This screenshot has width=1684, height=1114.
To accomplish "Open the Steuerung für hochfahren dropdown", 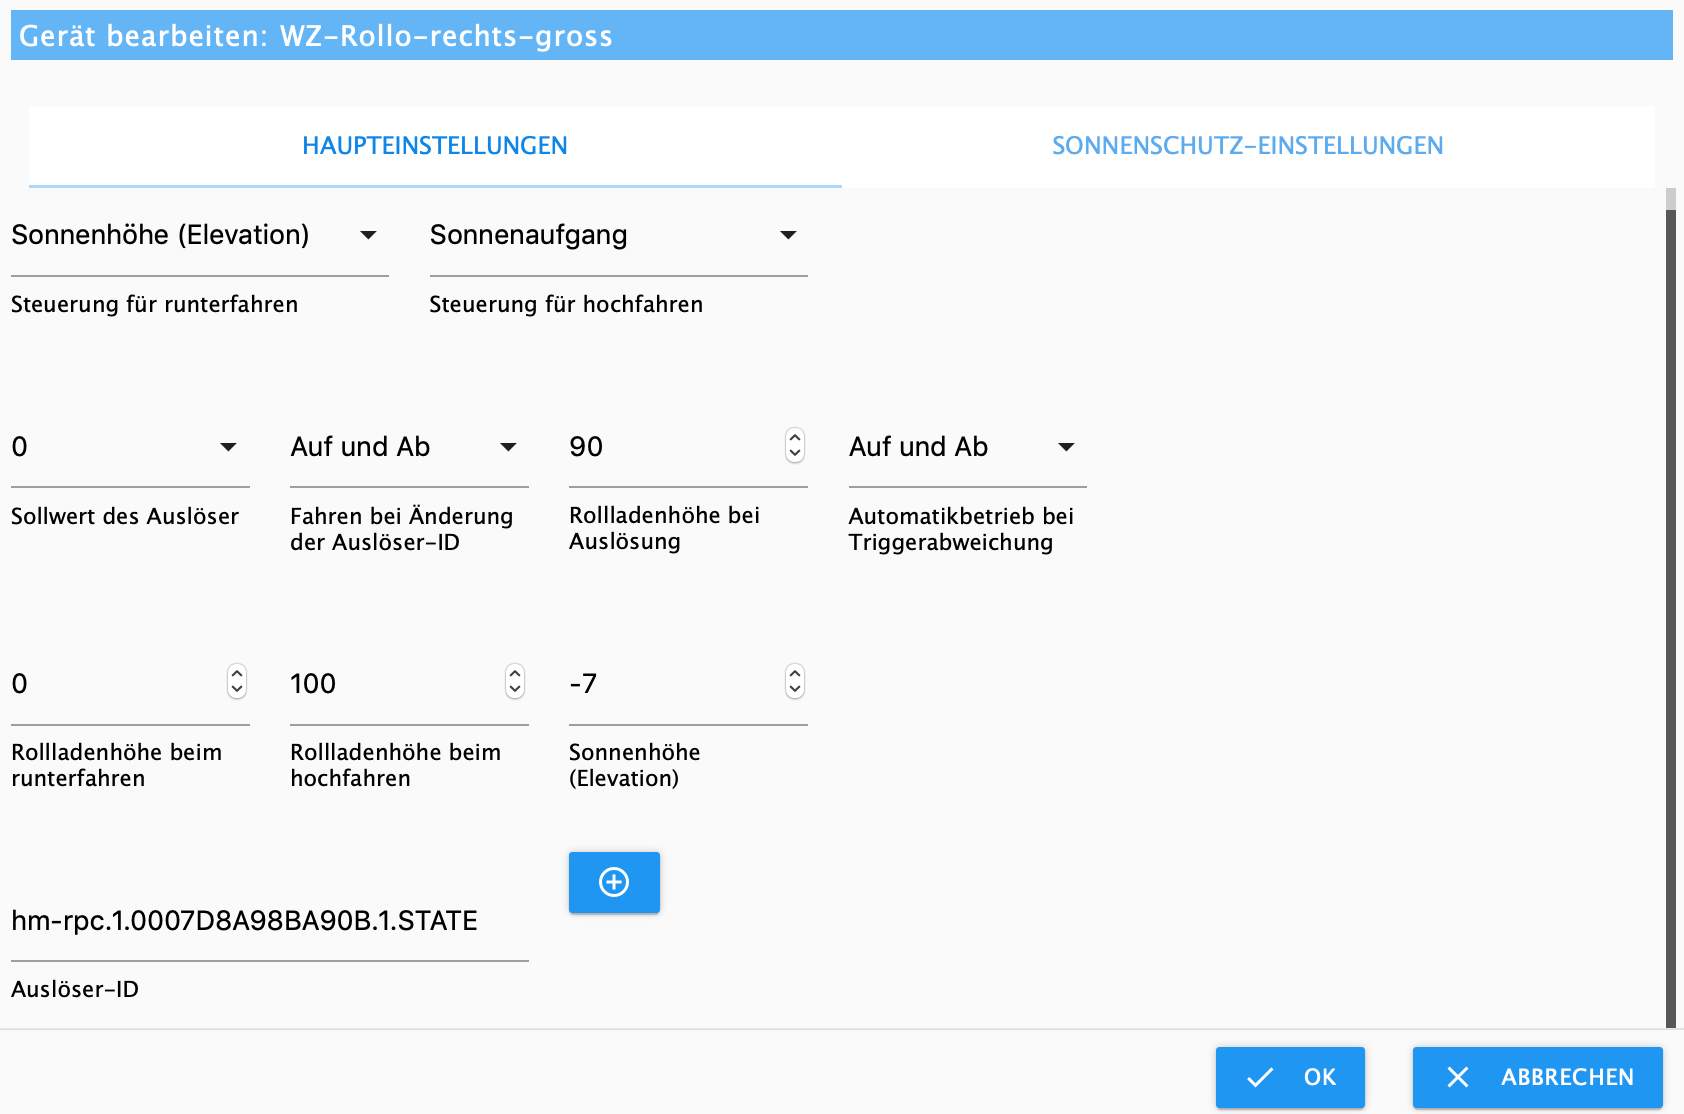I will pos(618,235).
